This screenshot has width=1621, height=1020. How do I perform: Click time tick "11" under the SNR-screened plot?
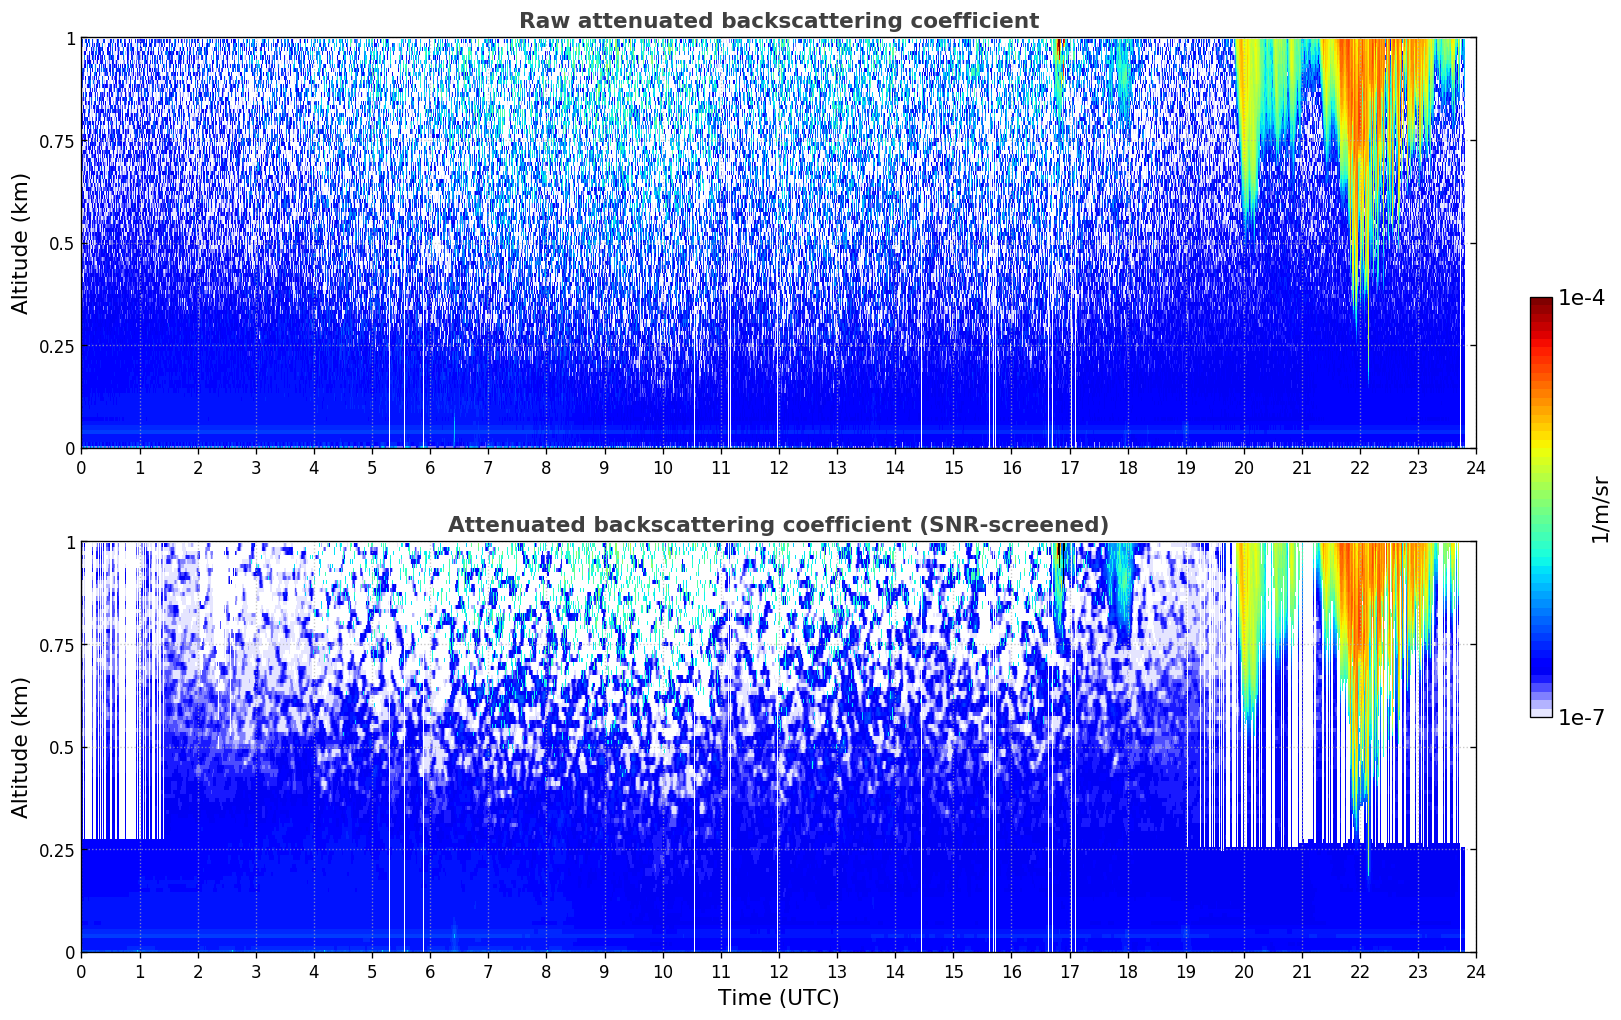(720, 971)
